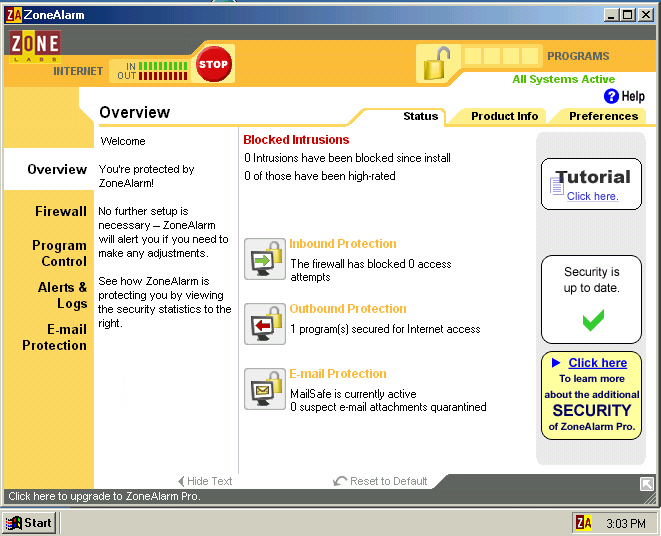This screenshot has width=661, height=536.
Task: Click the Outbound Protection heading
Action: pyautogui.click(x=348, y=309)
